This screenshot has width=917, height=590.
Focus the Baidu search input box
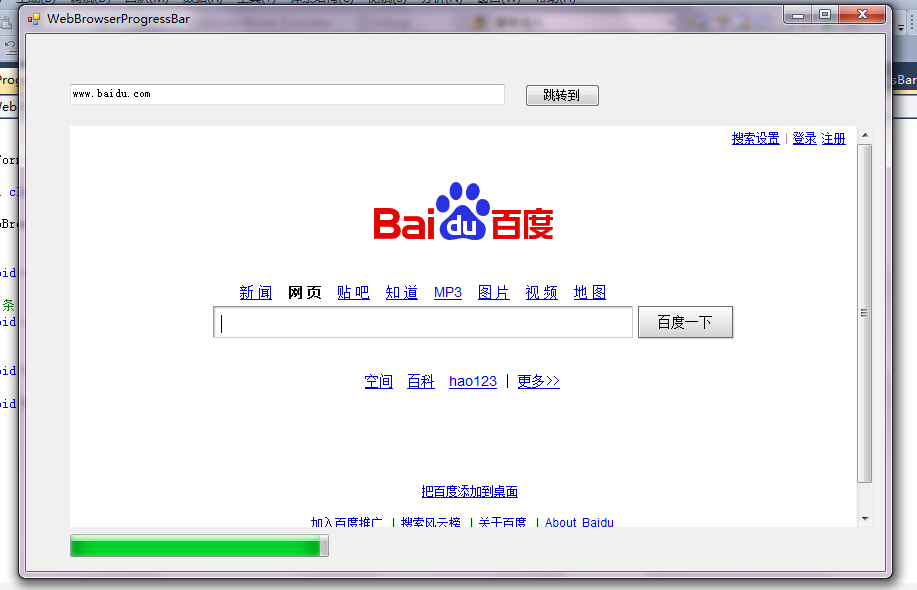coord(423,322)
